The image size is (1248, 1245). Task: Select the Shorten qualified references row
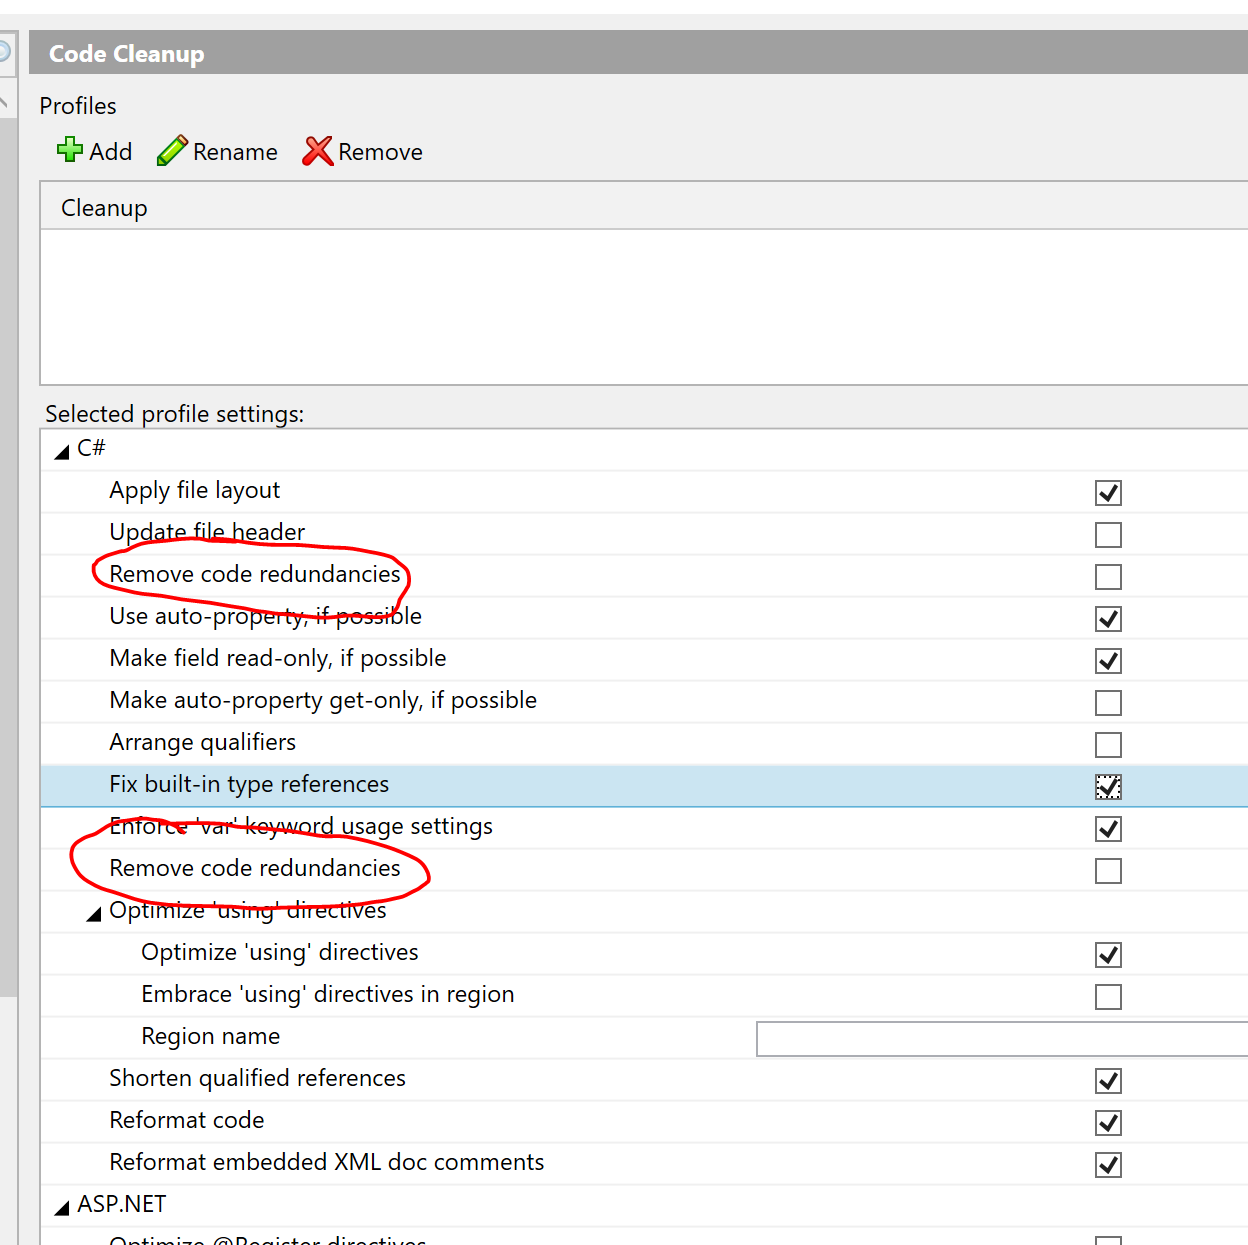coord(644,1079)
